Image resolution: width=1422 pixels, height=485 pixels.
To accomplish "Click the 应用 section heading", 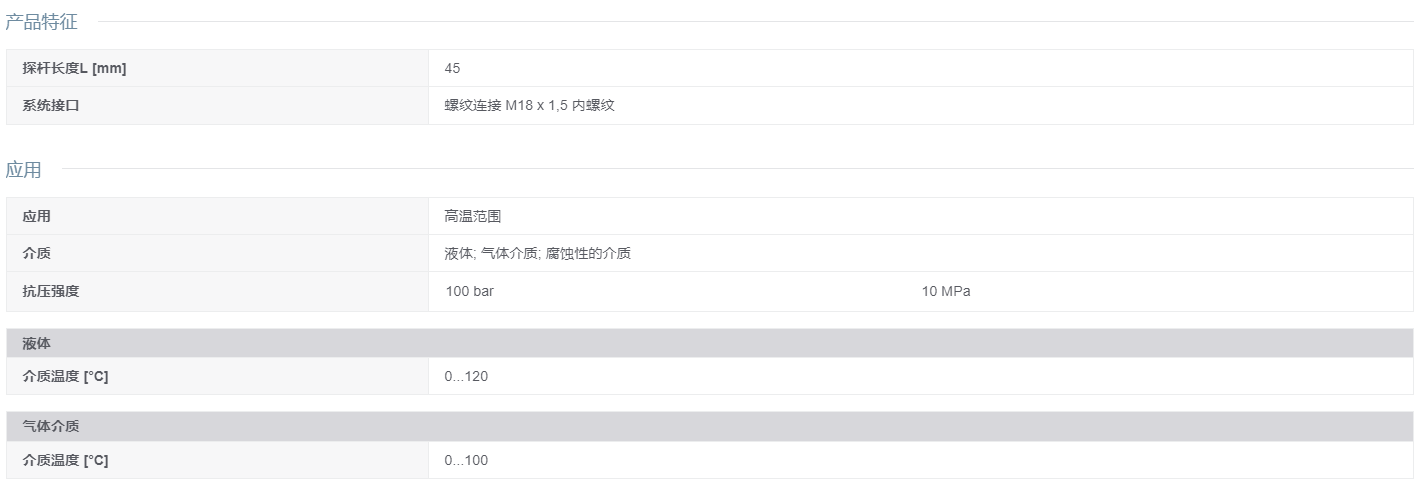I will pyautogui.click(x=24, y=170).
